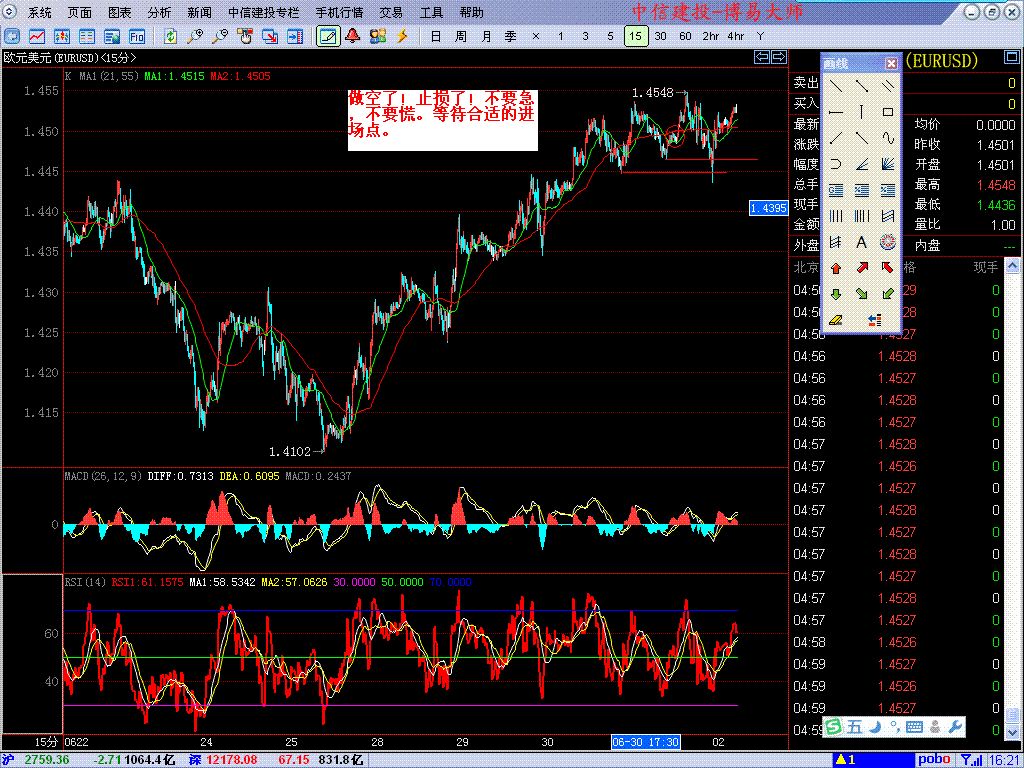Open the 图表 menu
This screenshot has height=768, width=1024.
pos(120,12)
